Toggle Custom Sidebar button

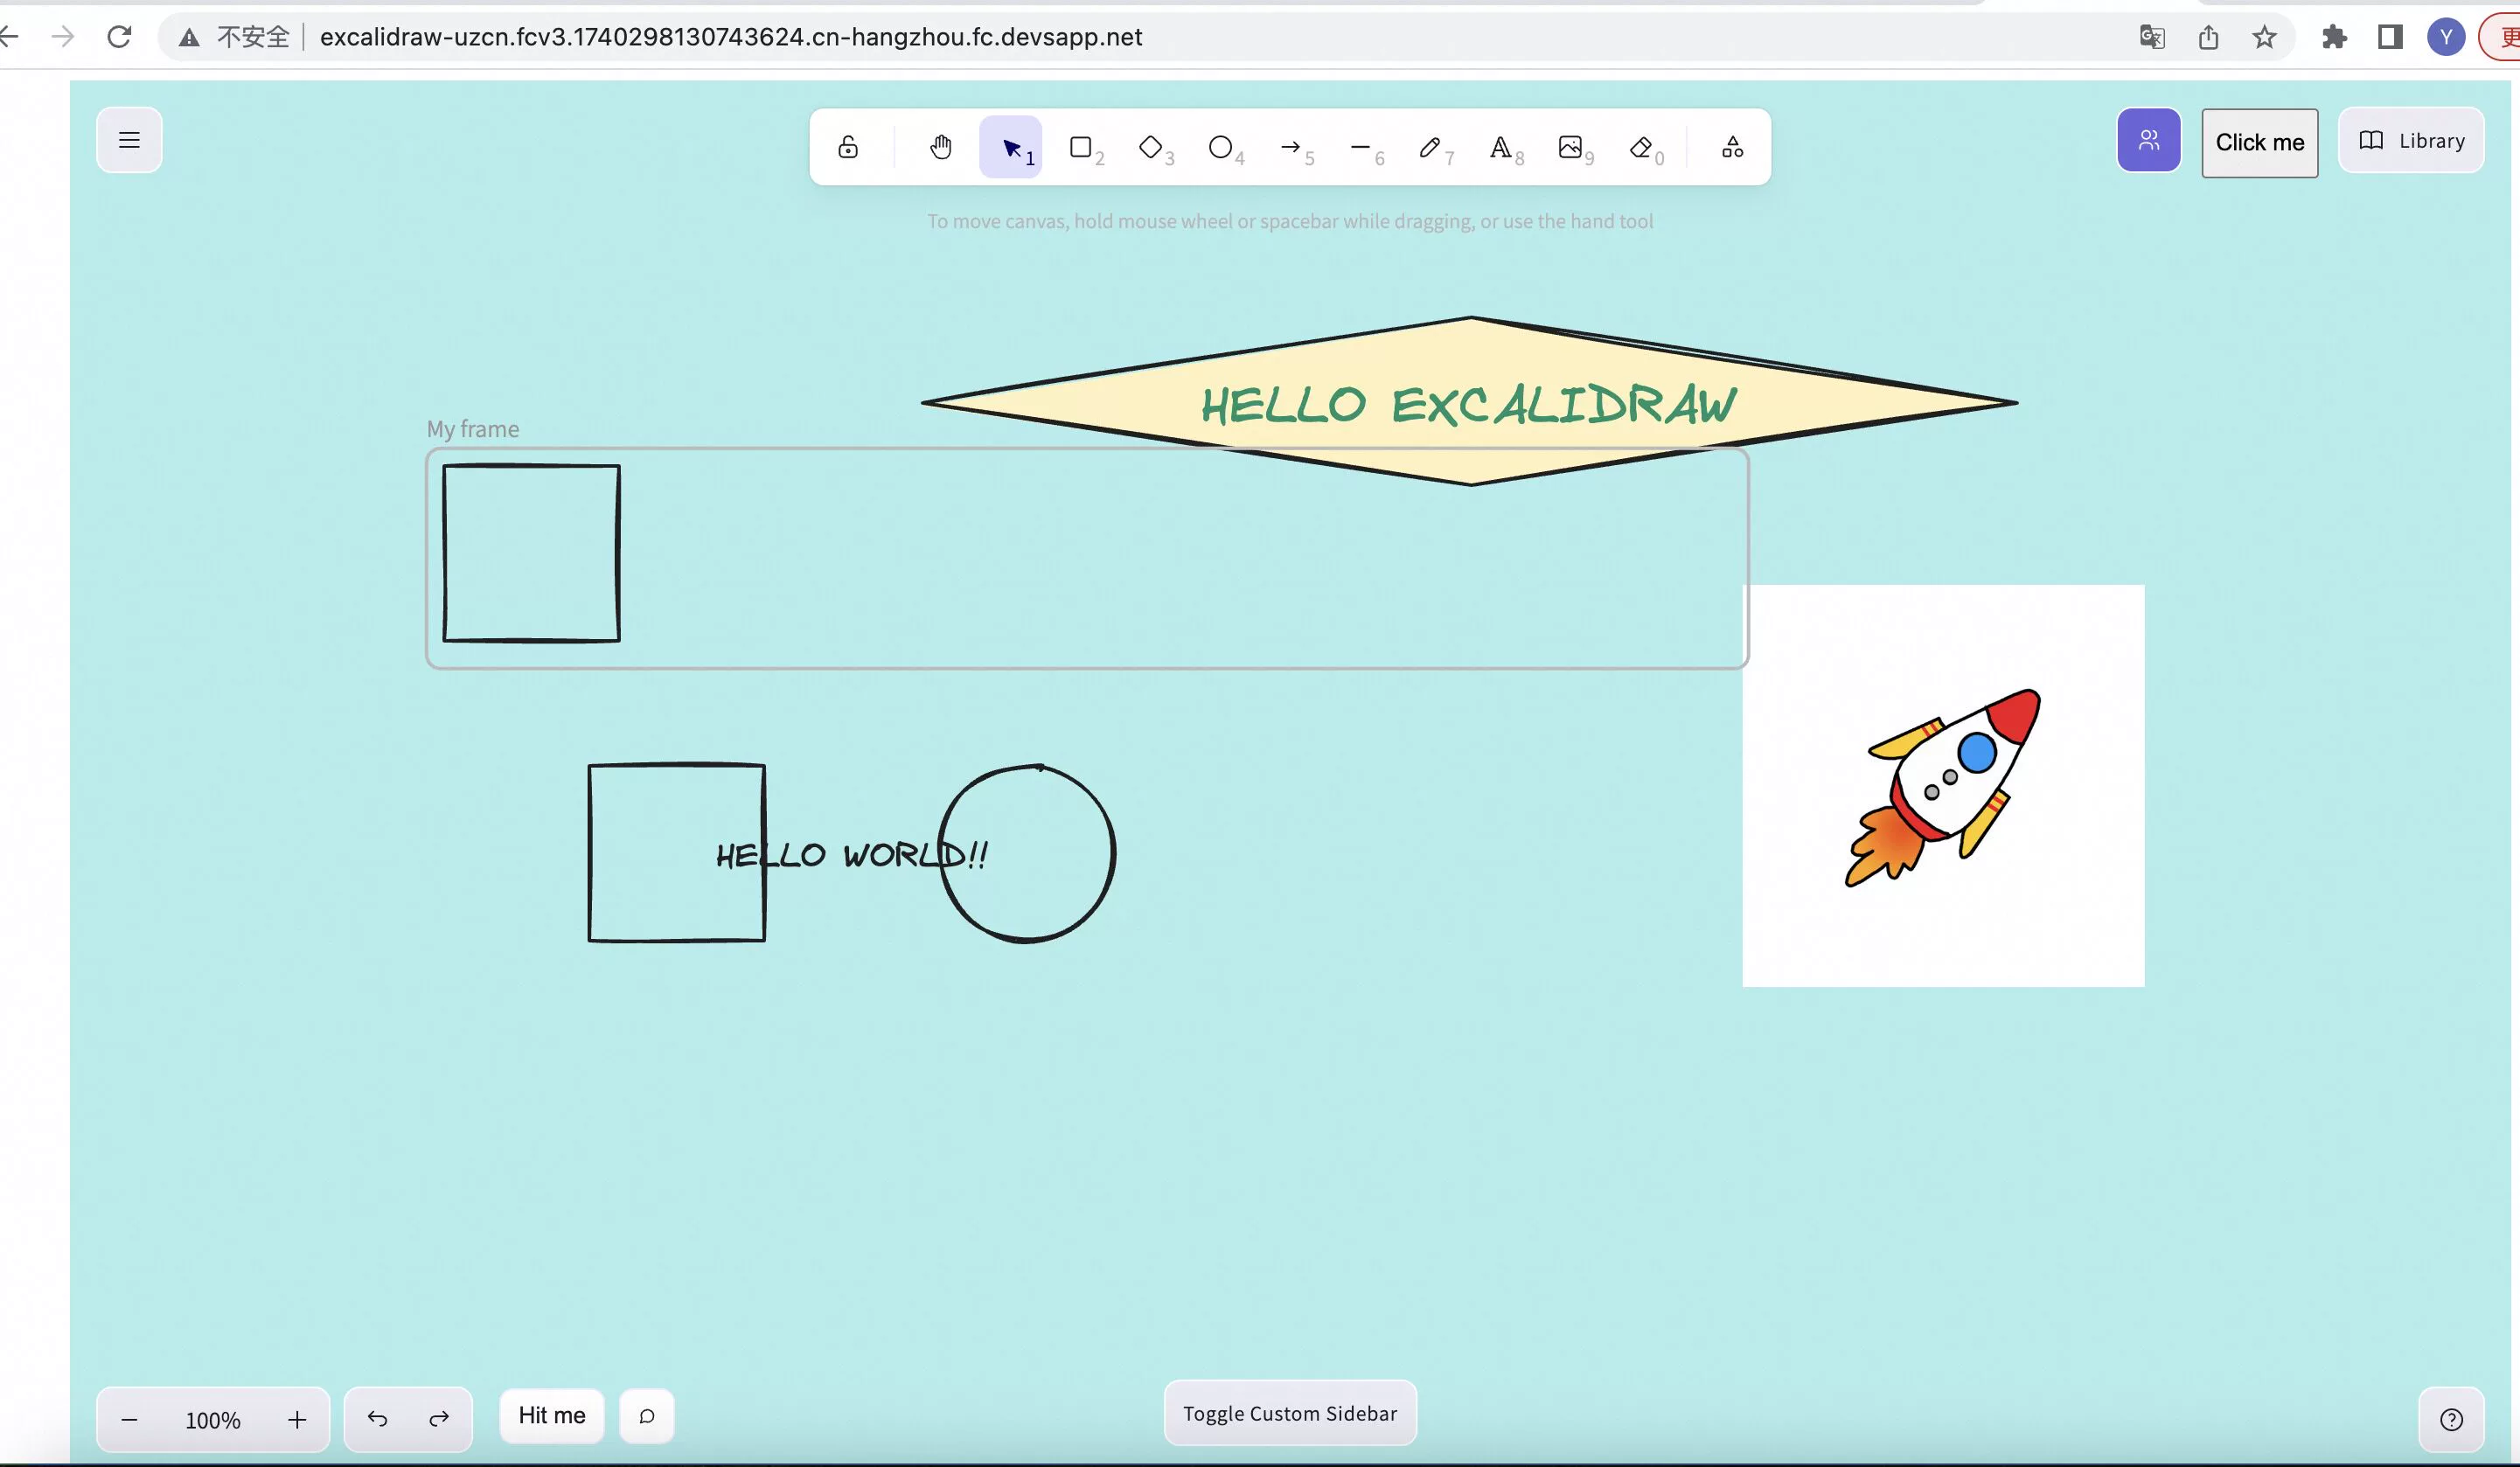click(1290, 1413)
